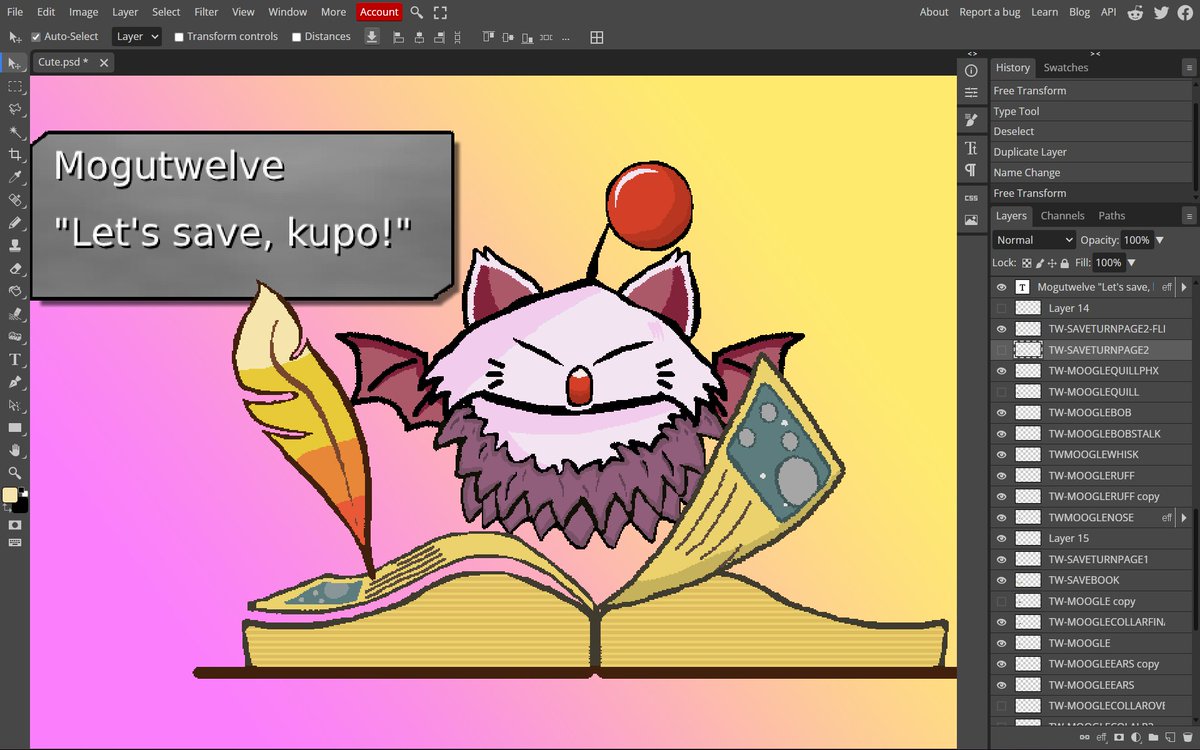Expand effects of Mogutwelve text layer
Viewport: 1200px width, 750px height.
point(1185,287)
